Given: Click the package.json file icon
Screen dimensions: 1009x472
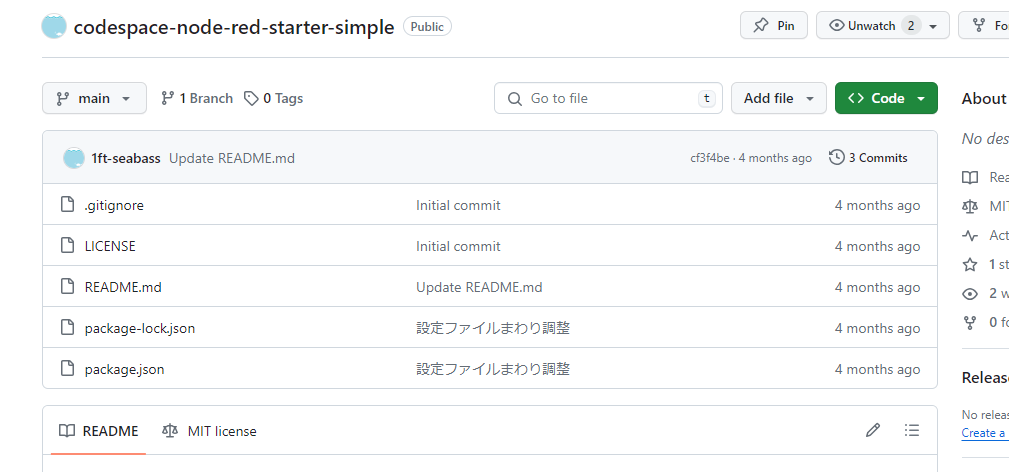Looking at the screenshot, I should 68,369.
